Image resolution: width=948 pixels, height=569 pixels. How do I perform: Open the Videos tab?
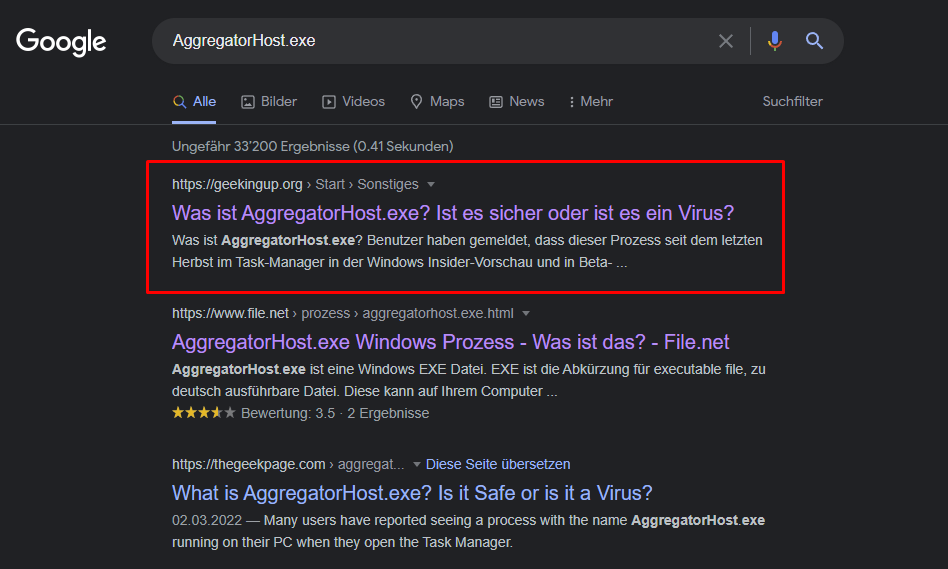tap(354, 102)
